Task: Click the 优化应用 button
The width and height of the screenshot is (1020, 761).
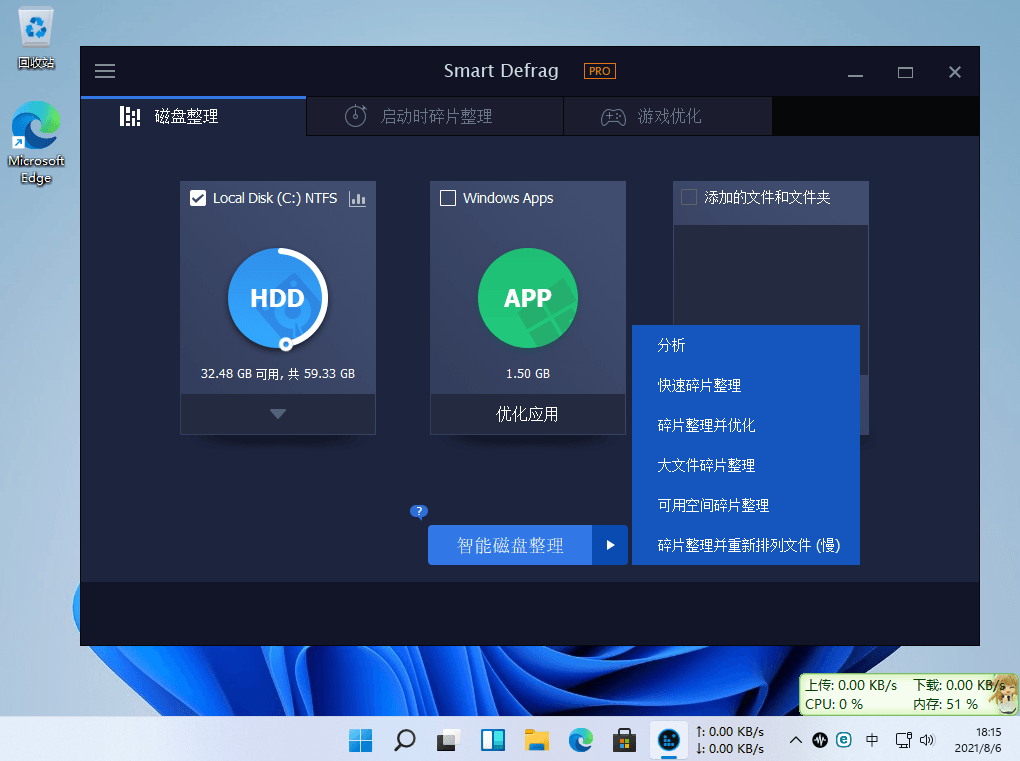Action: [528, 414]
